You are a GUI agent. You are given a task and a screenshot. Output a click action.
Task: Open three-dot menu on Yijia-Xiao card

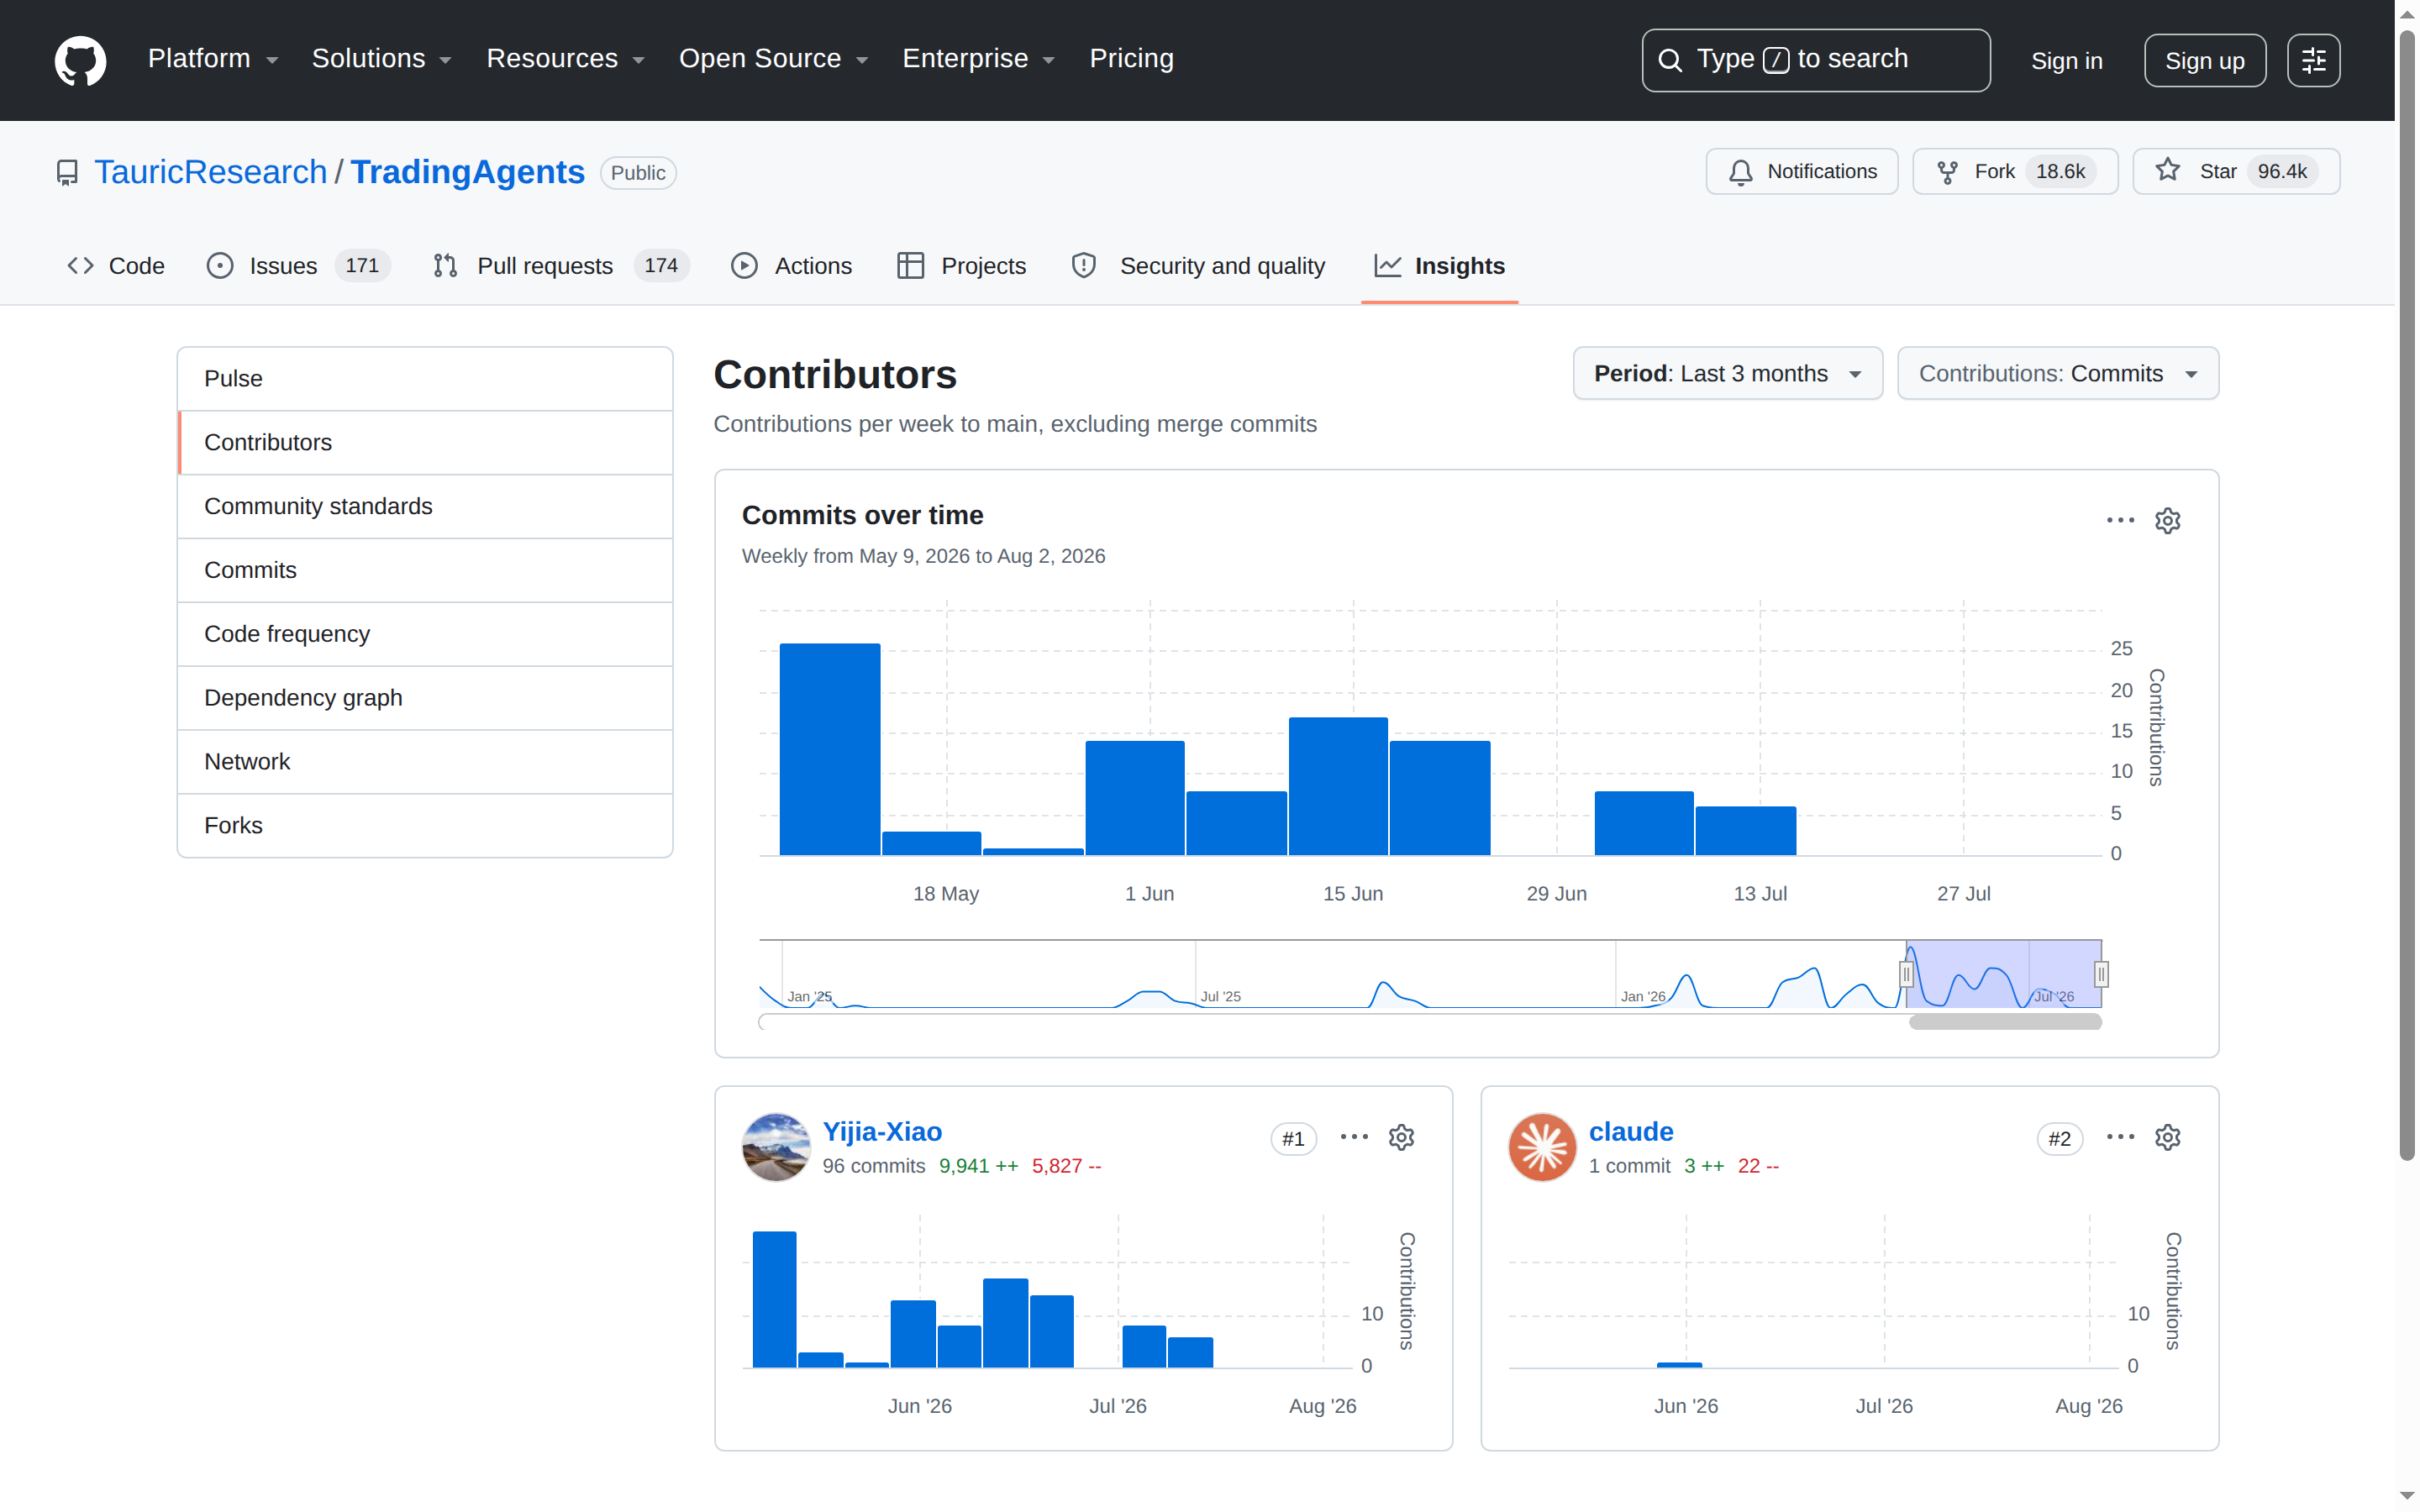[1354, 1137]
